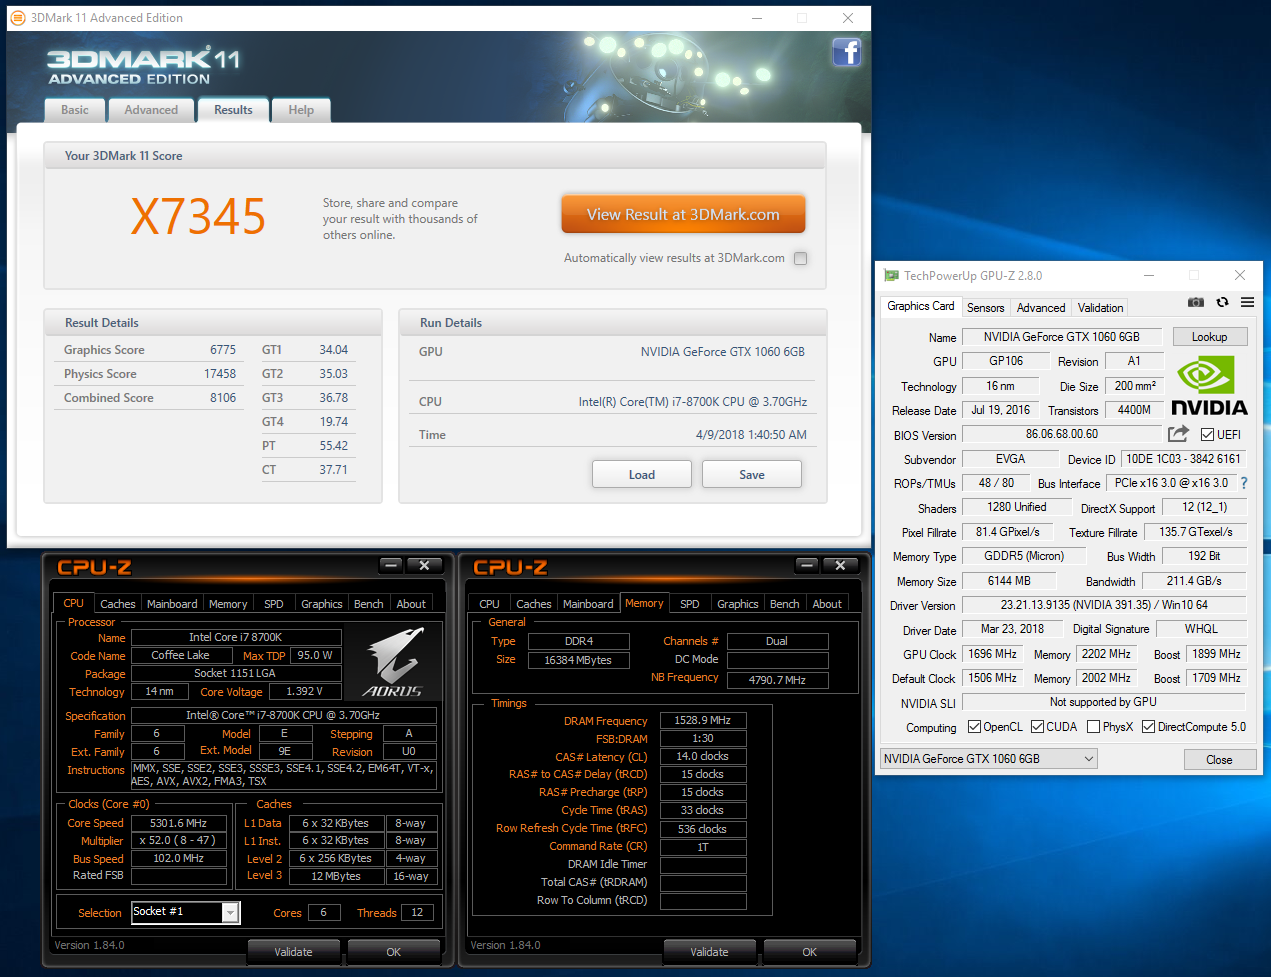This screenshot has width=1271, height=977.
Task: Click the GPU name field NVIDIA GeForce GTX 1060 6GB
Action: click(1062, 337)
